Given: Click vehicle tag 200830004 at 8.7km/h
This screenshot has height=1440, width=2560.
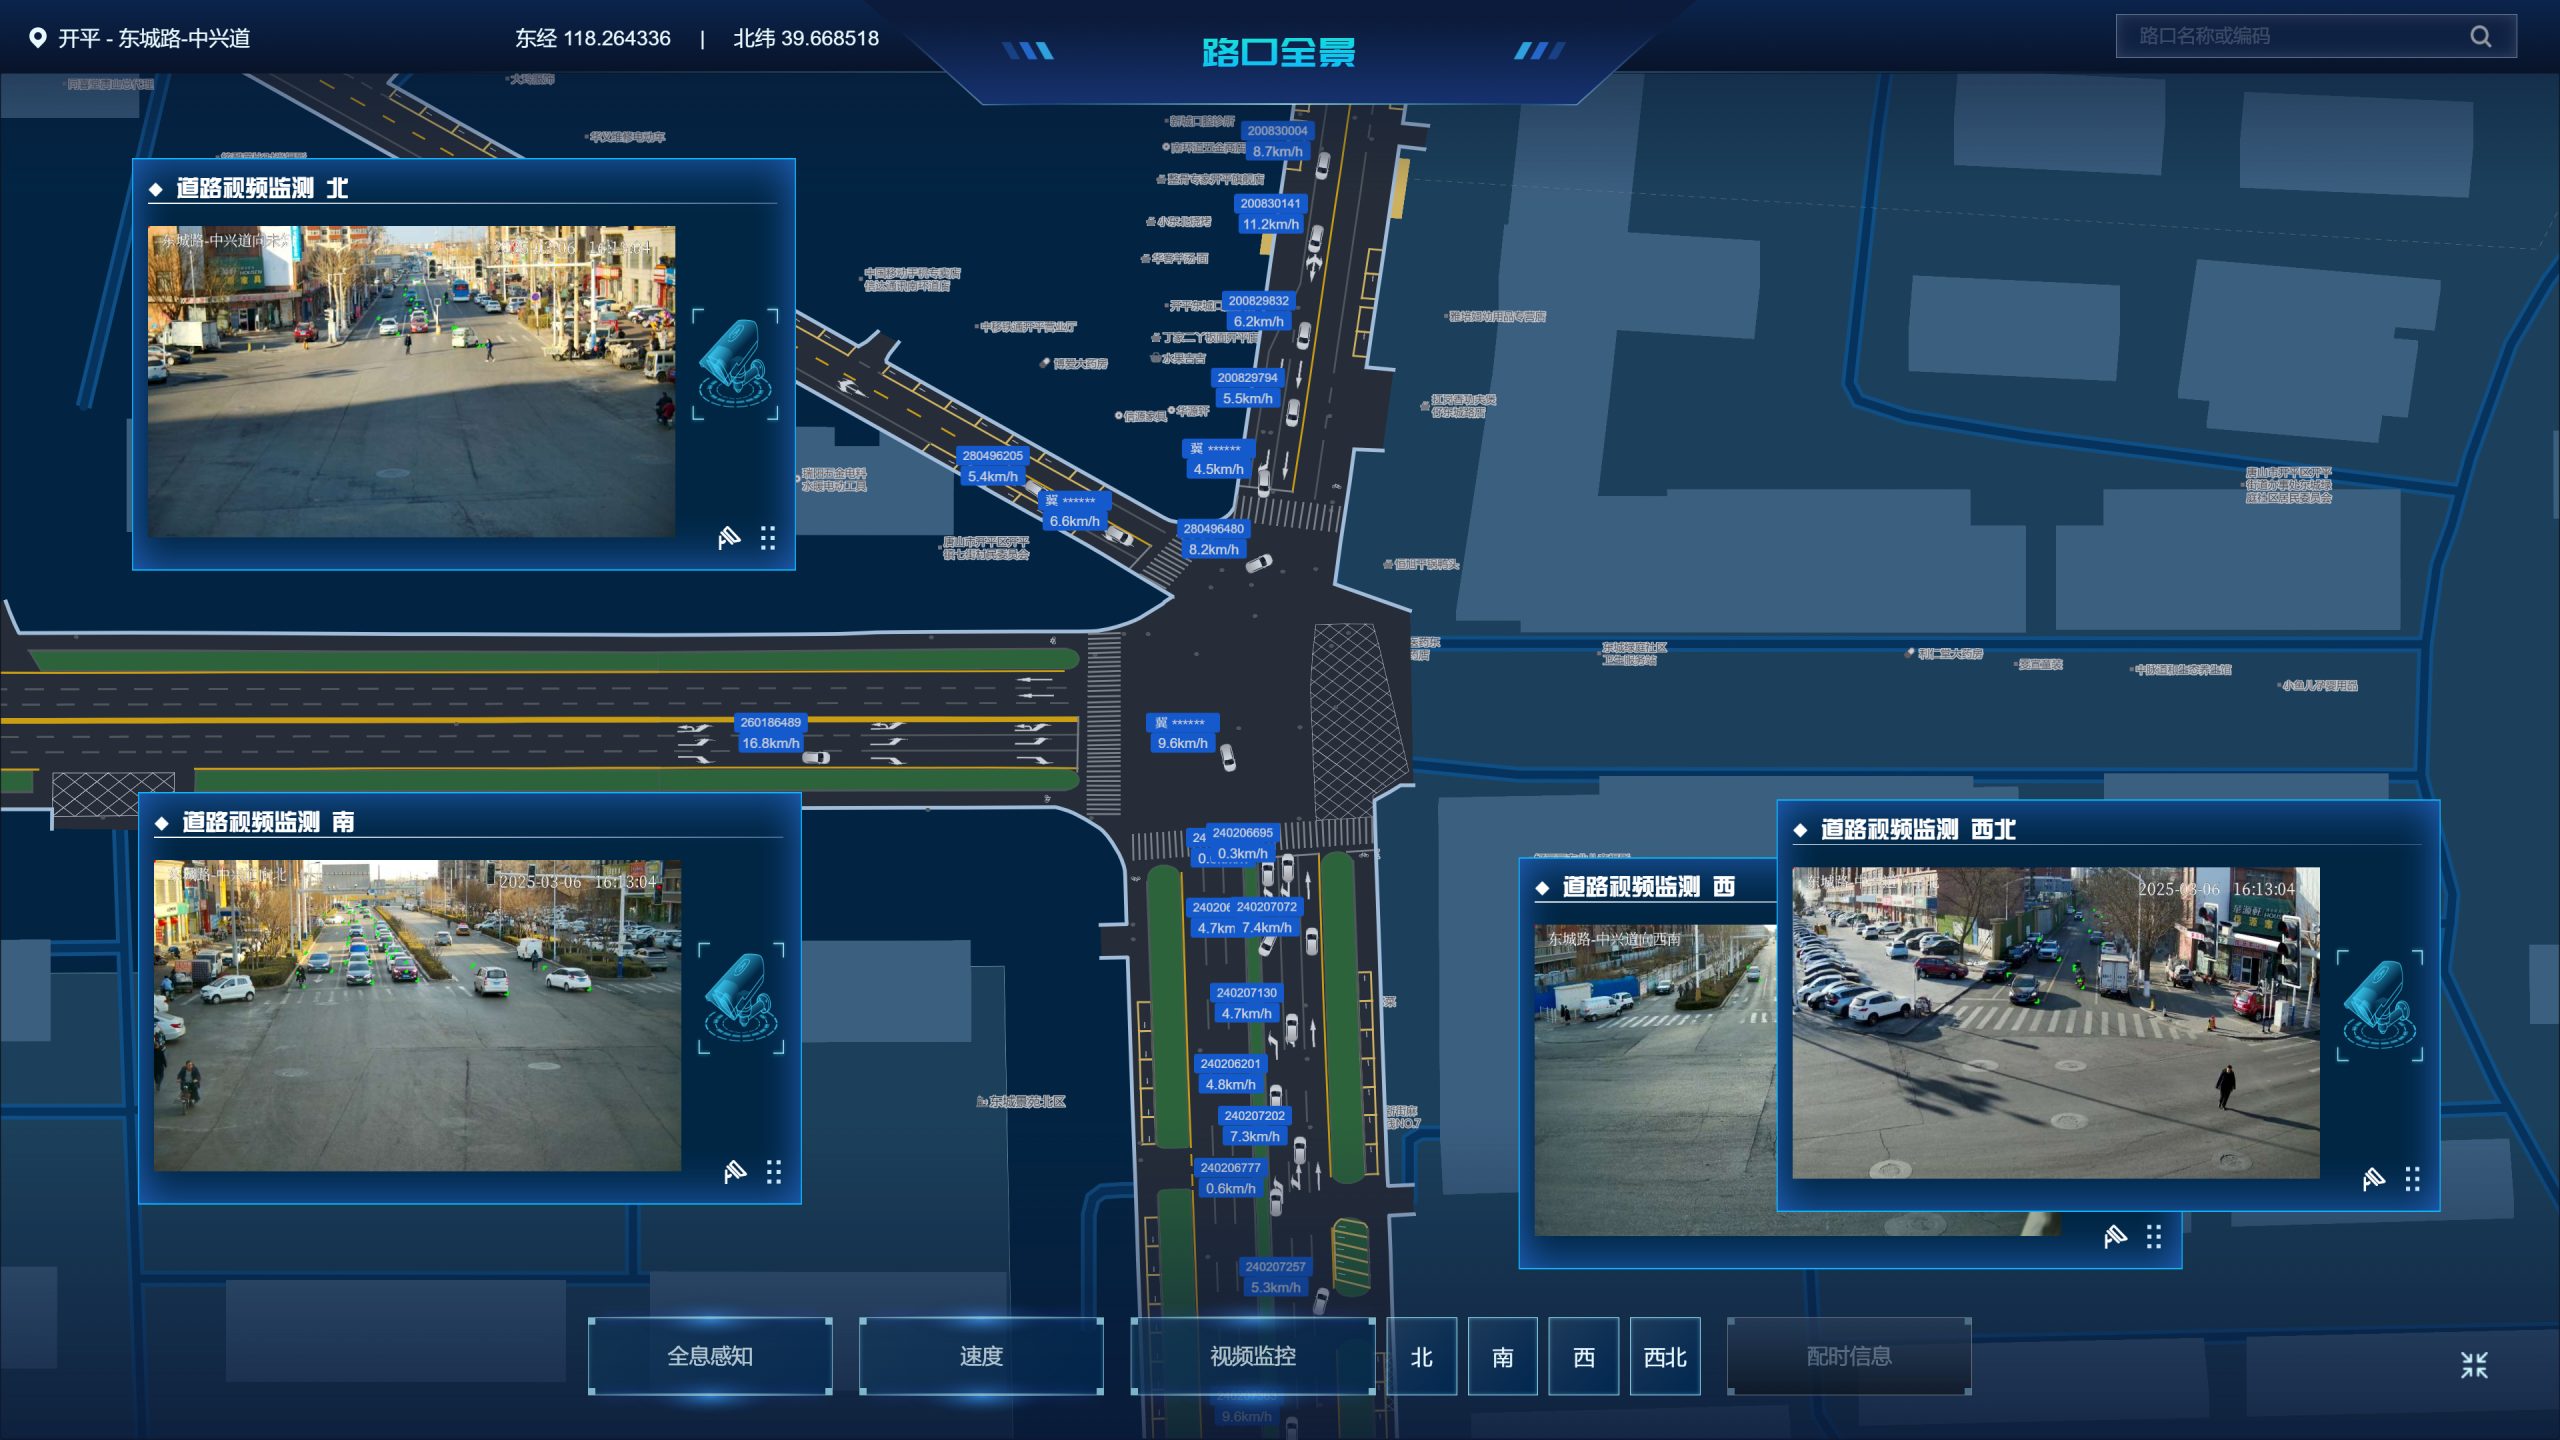Looking at the screenshot, I should [x=1277, y=141].
